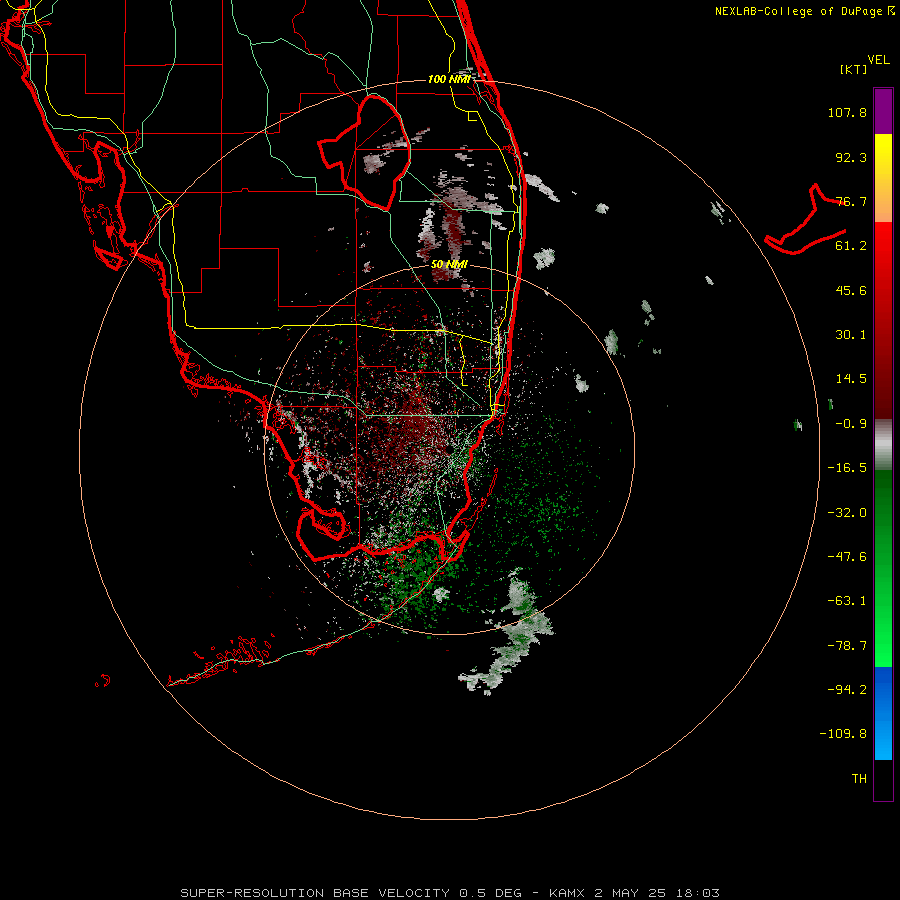The image size is (900, 900).
Task: Pick the green segment of velocity scale
Action: (883, 568)
